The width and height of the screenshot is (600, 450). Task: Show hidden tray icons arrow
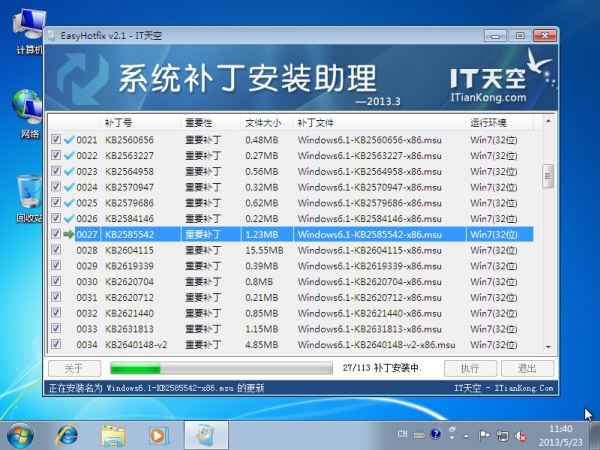(x=466, y=435)
